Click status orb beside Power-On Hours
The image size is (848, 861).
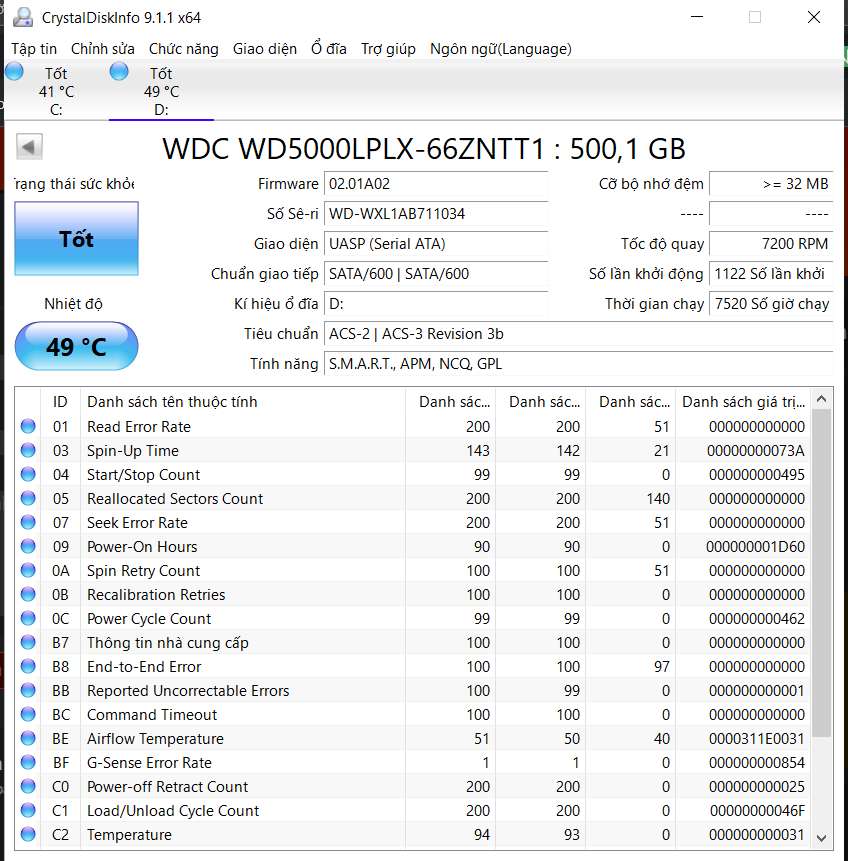28,547
